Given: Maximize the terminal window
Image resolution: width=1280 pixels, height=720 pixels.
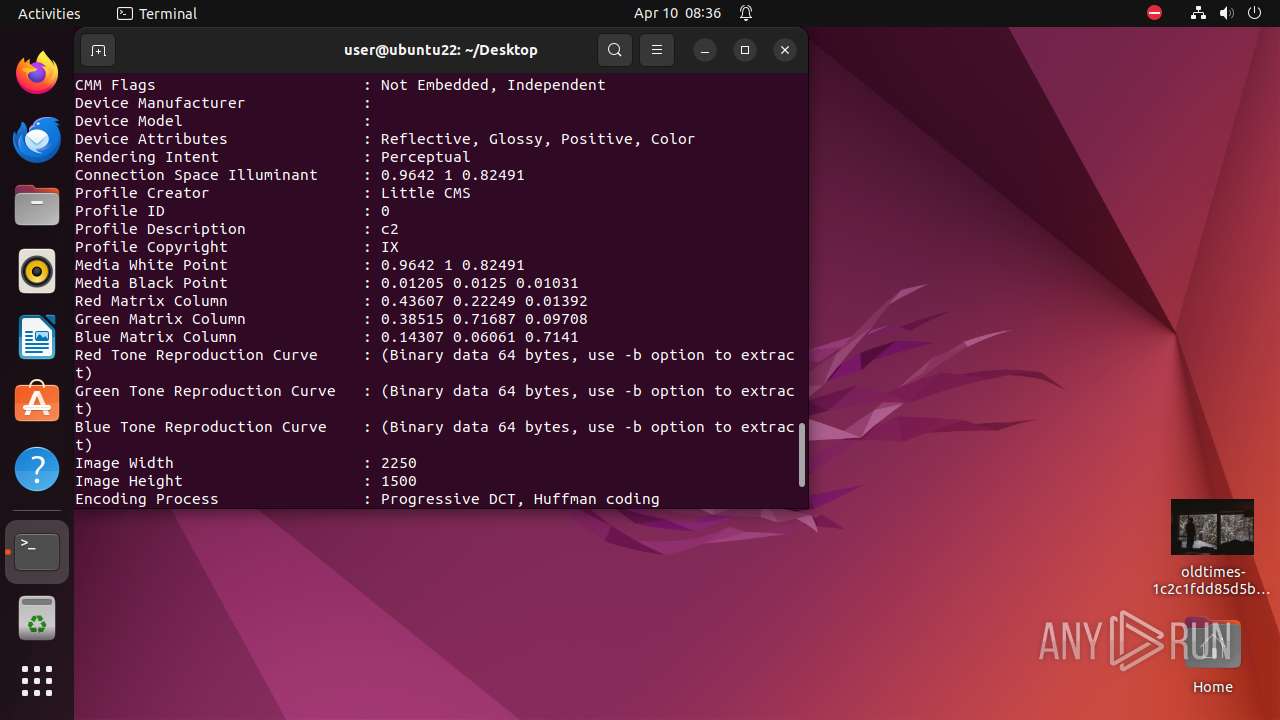Looking at the screenshot, I should (x=745, y=50).
